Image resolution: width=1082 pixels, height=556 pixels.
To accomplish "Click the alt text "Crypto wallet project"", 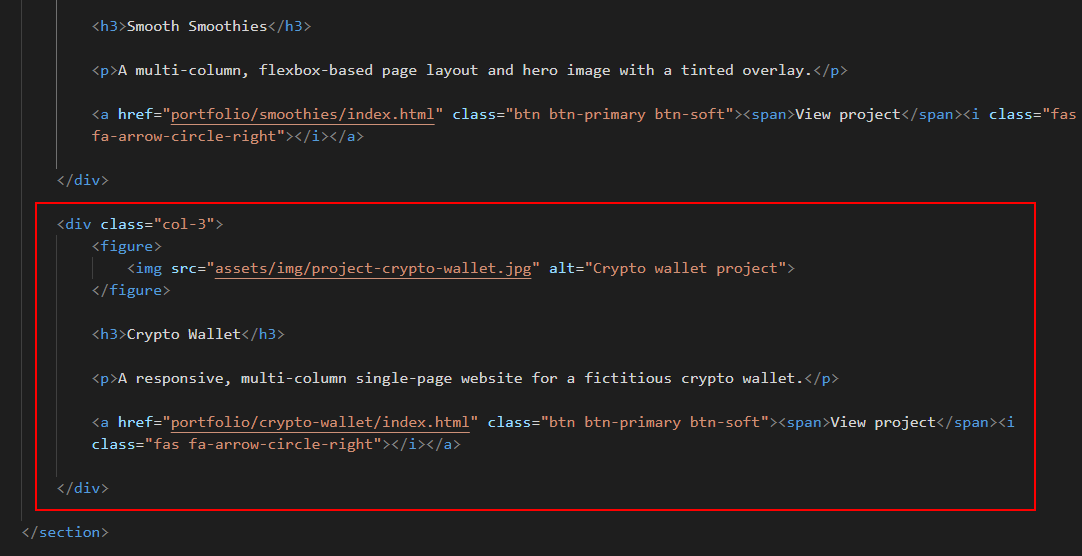I will pos(686,268).
